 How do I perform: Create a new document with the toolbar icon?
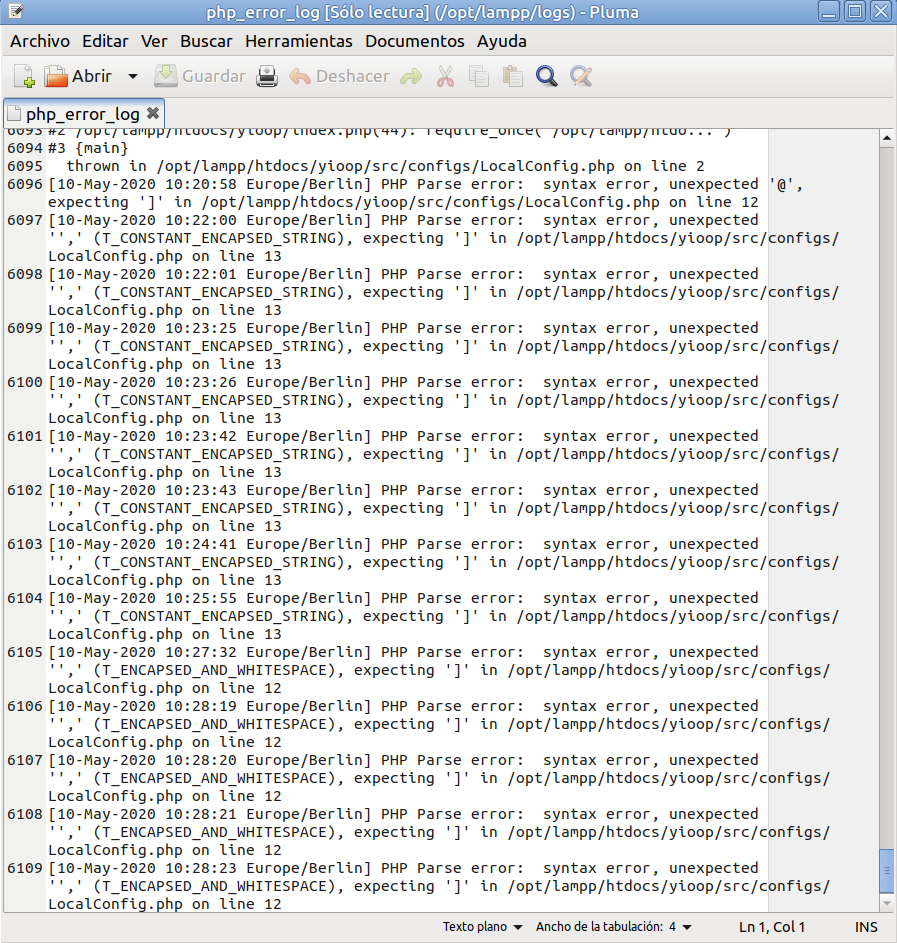(24, 76)
